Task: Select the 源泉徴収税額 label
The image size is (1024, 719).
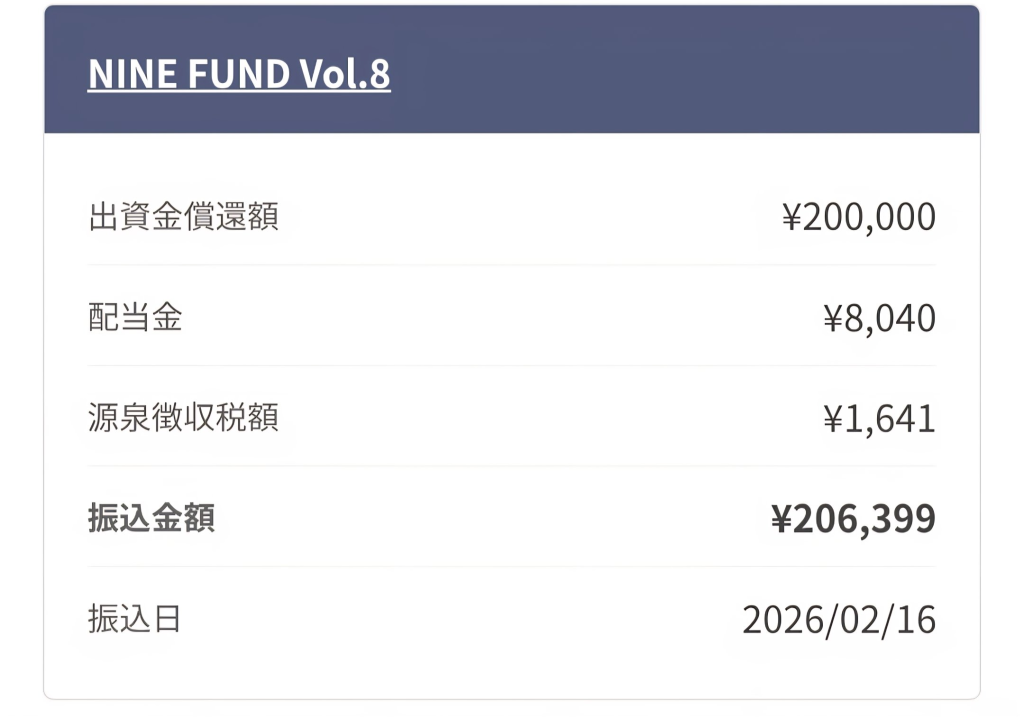Action: click(183, 418)
